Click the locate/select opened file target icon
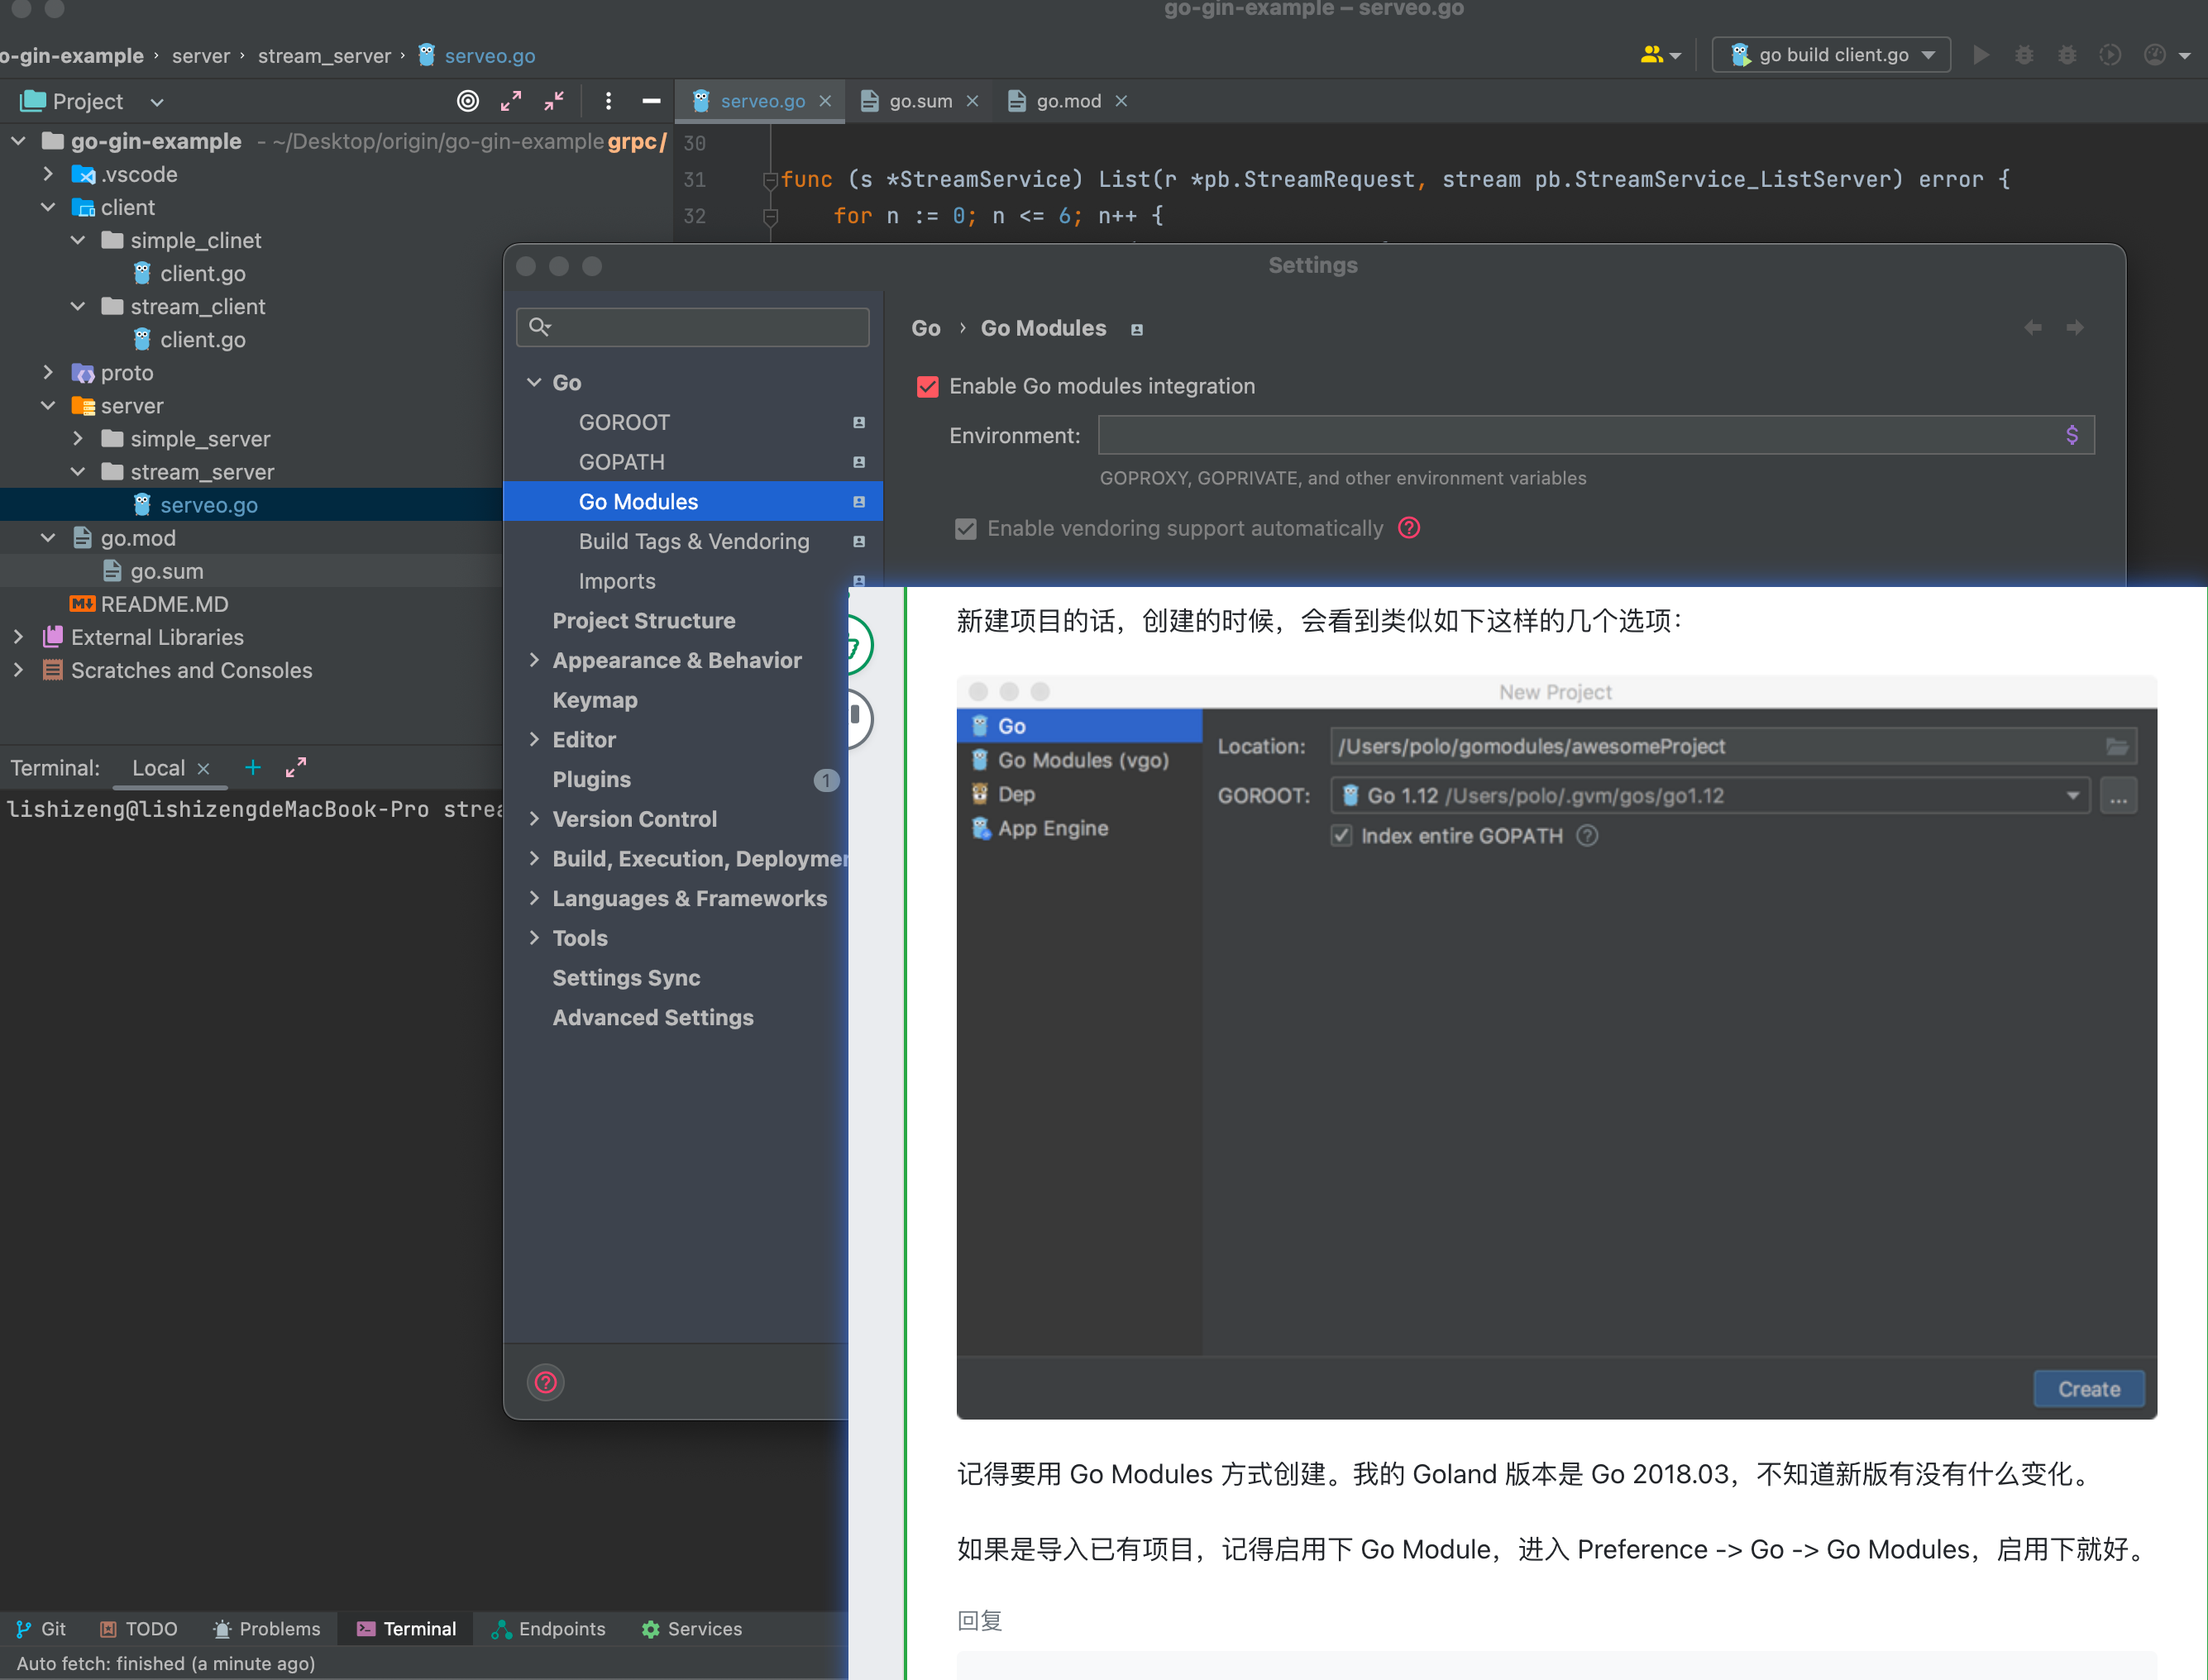The image size is (2208, 1680). click(467, 101)
